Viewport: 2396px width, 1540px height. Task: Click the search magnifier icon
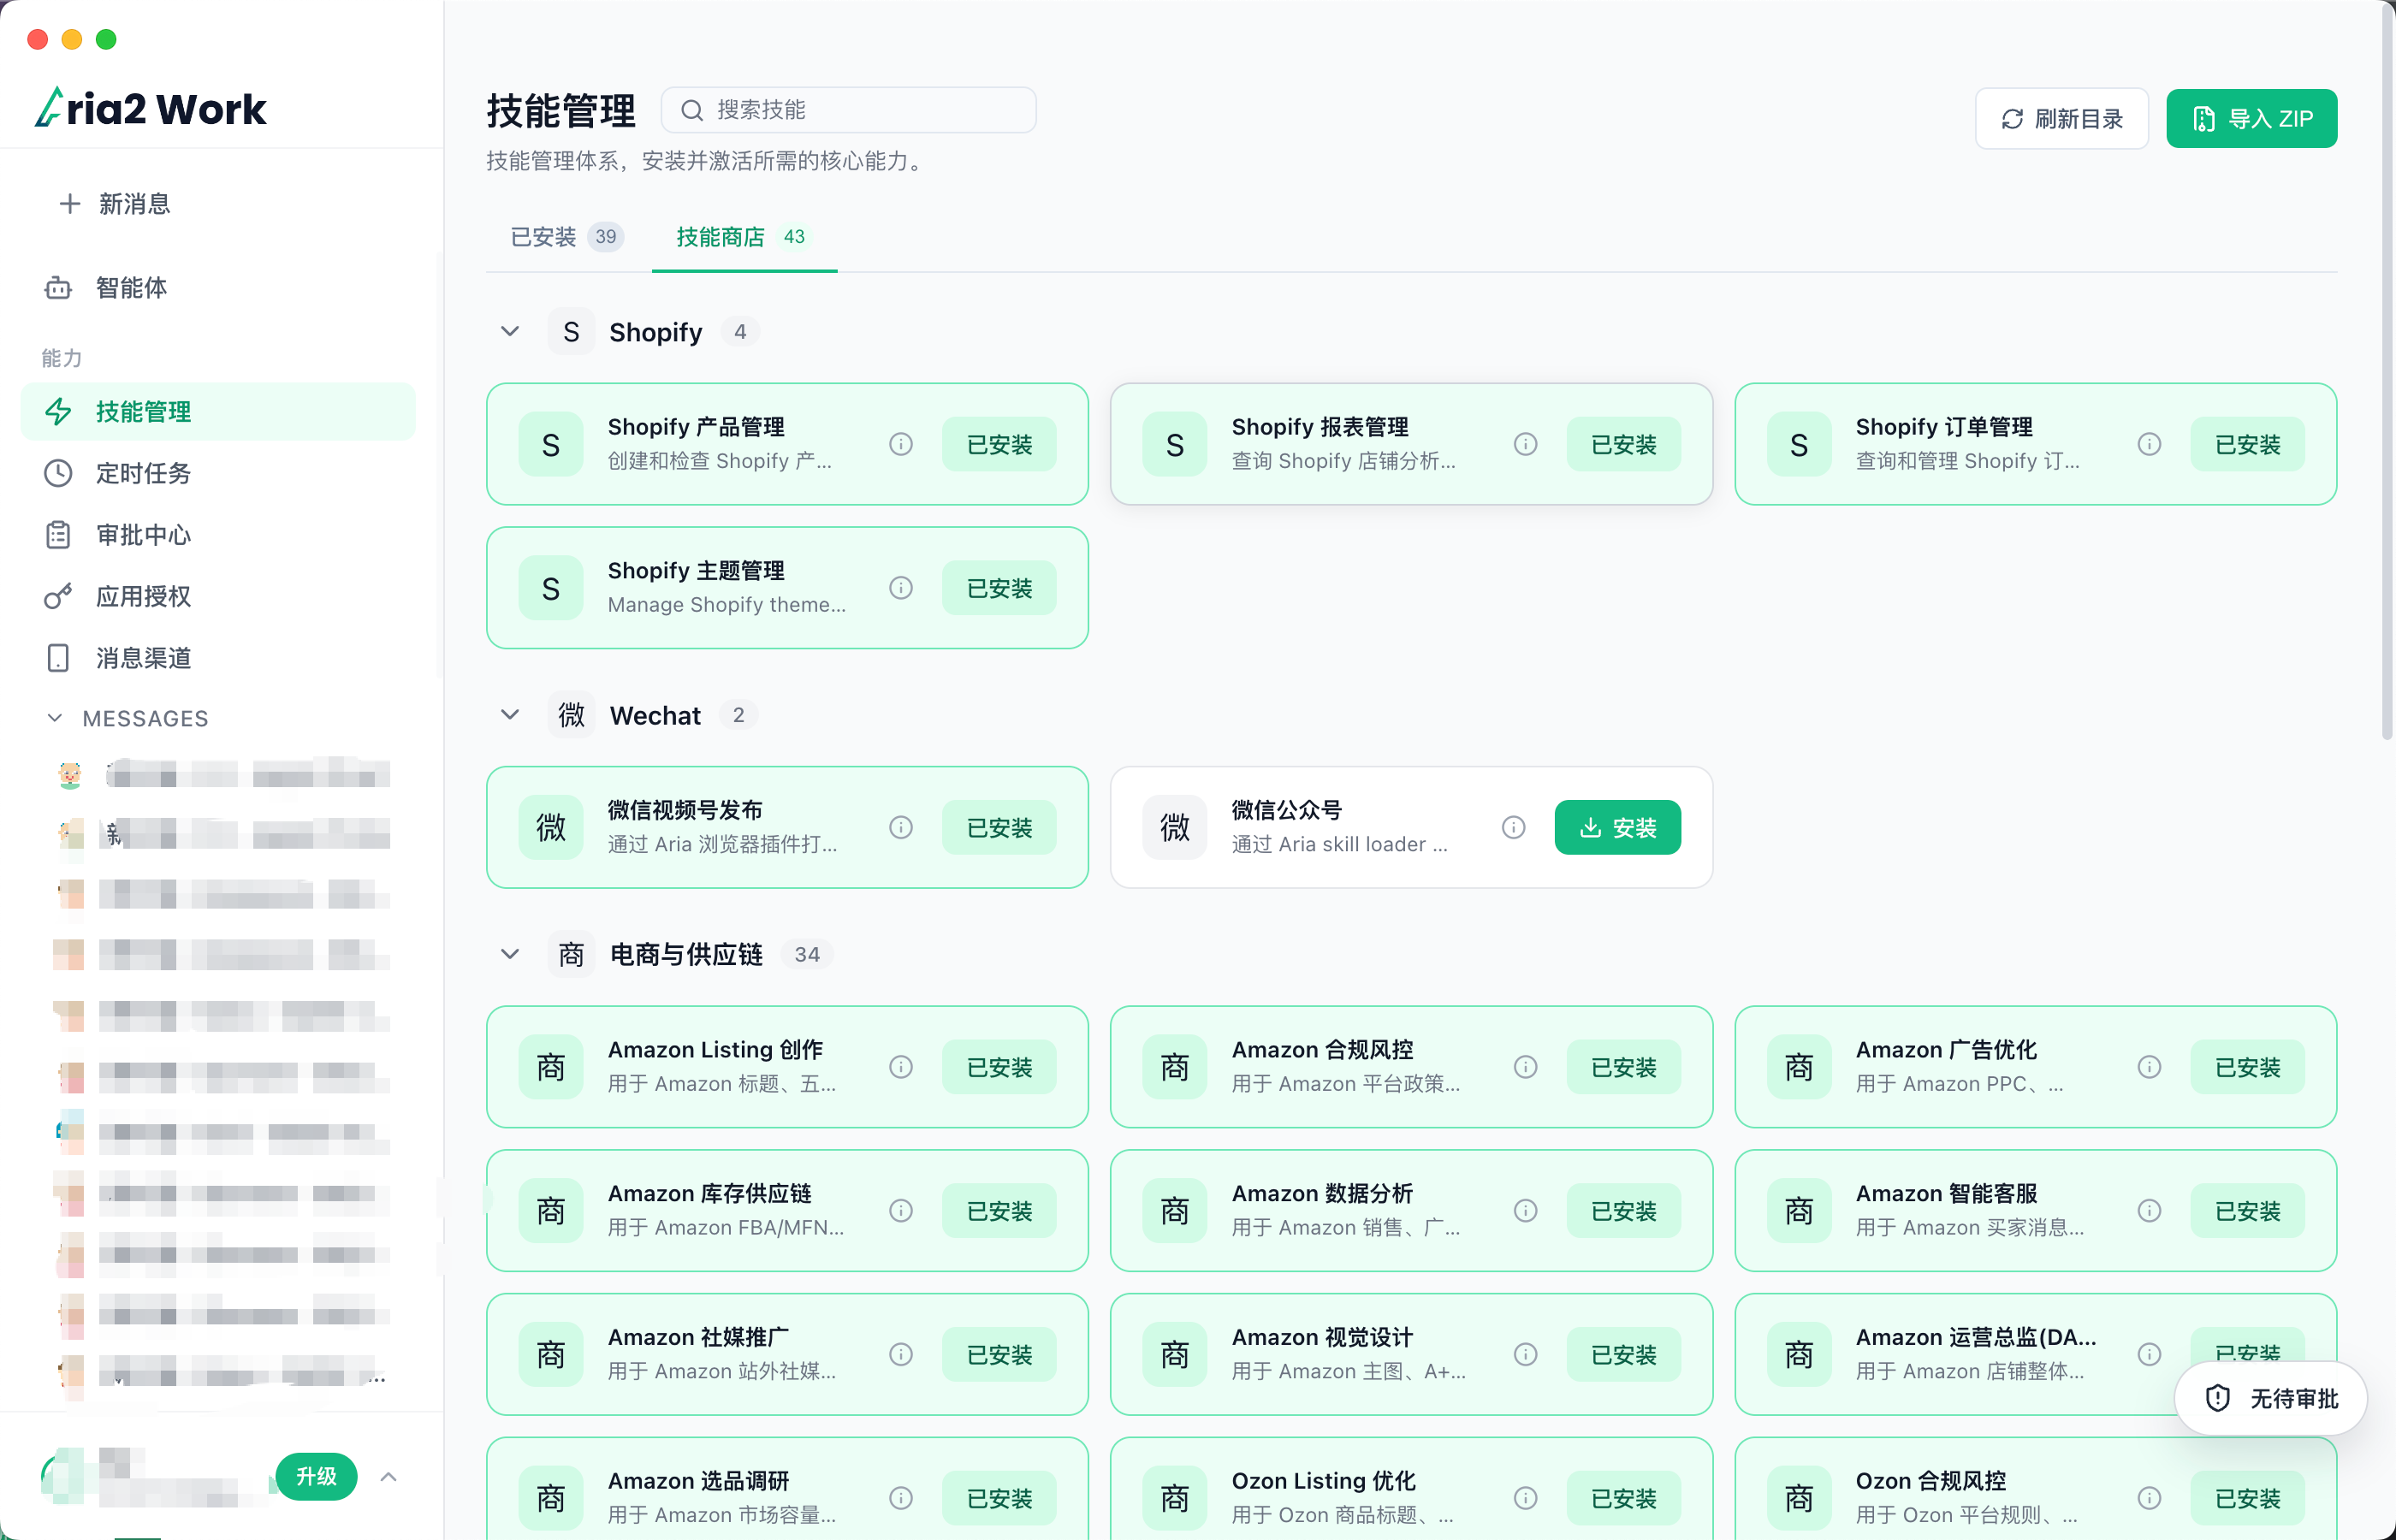tap(692, 110)
